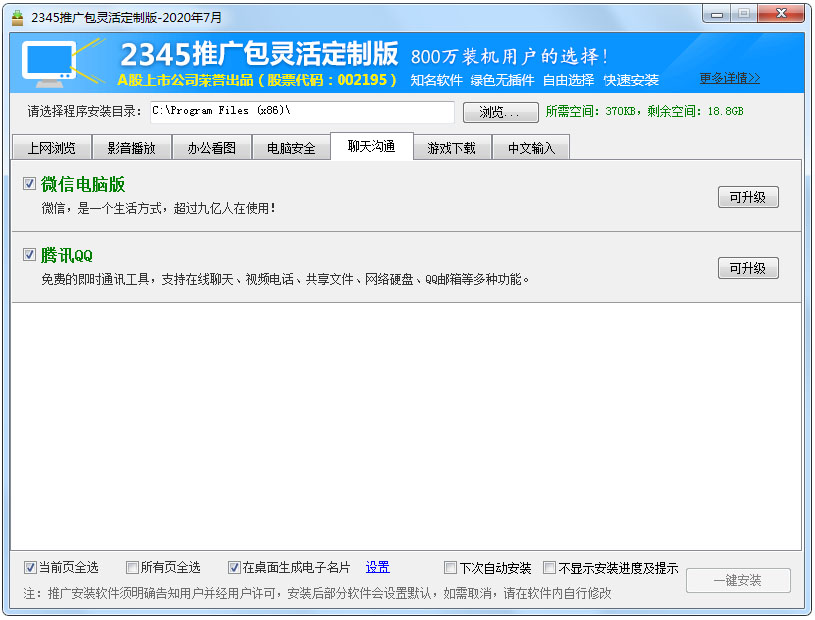Click the 所需空间 disk space text
The height and width of the screenshot is (620, 815).
coord(645,111)
